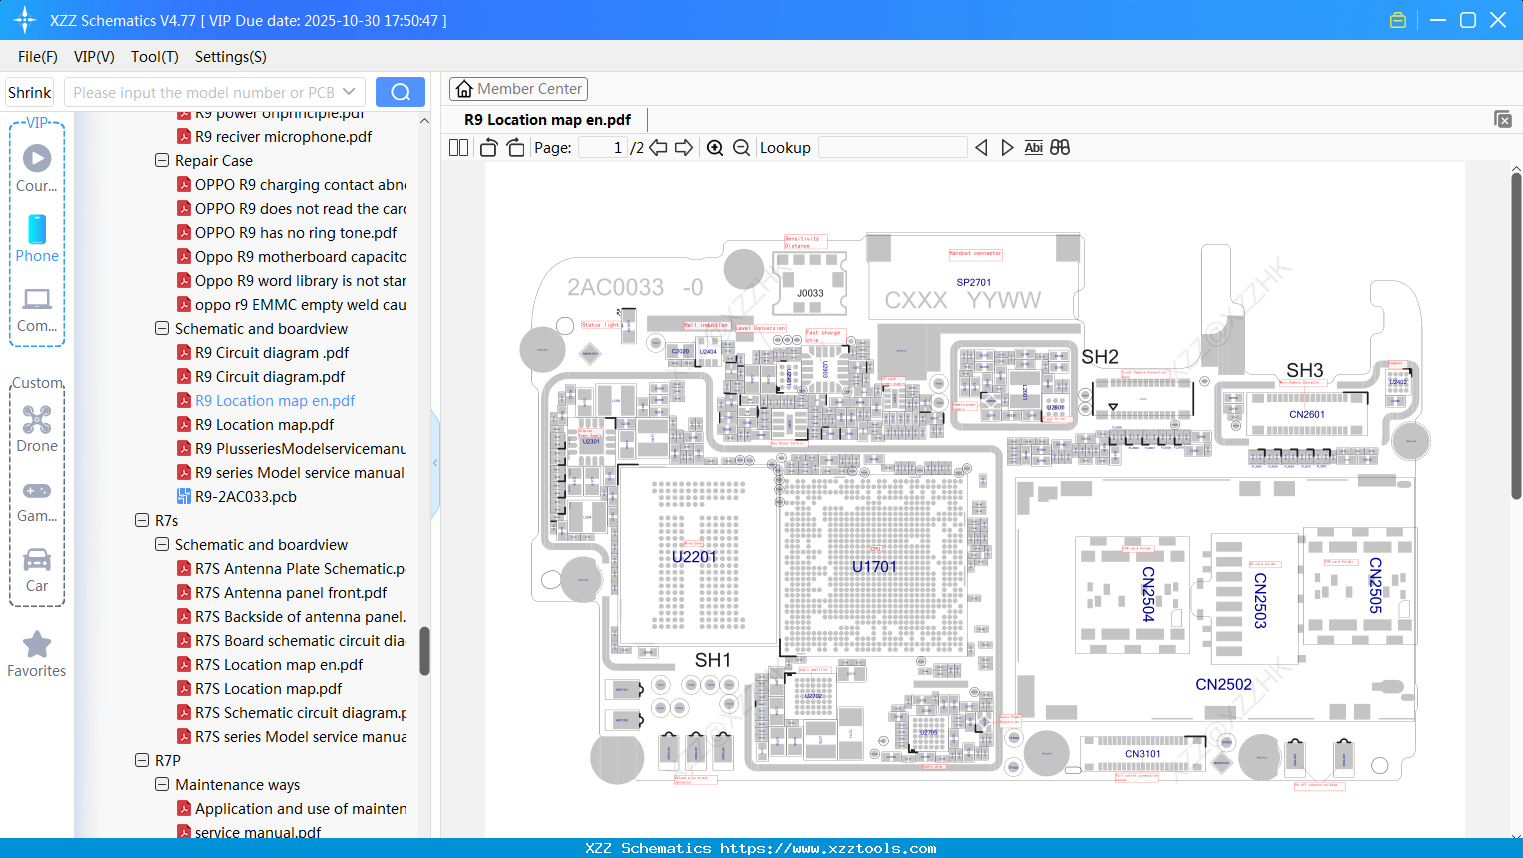Open the Tool(T) menu
Viewport: 1523px width, 858px height.
click(x=154, y=57)
